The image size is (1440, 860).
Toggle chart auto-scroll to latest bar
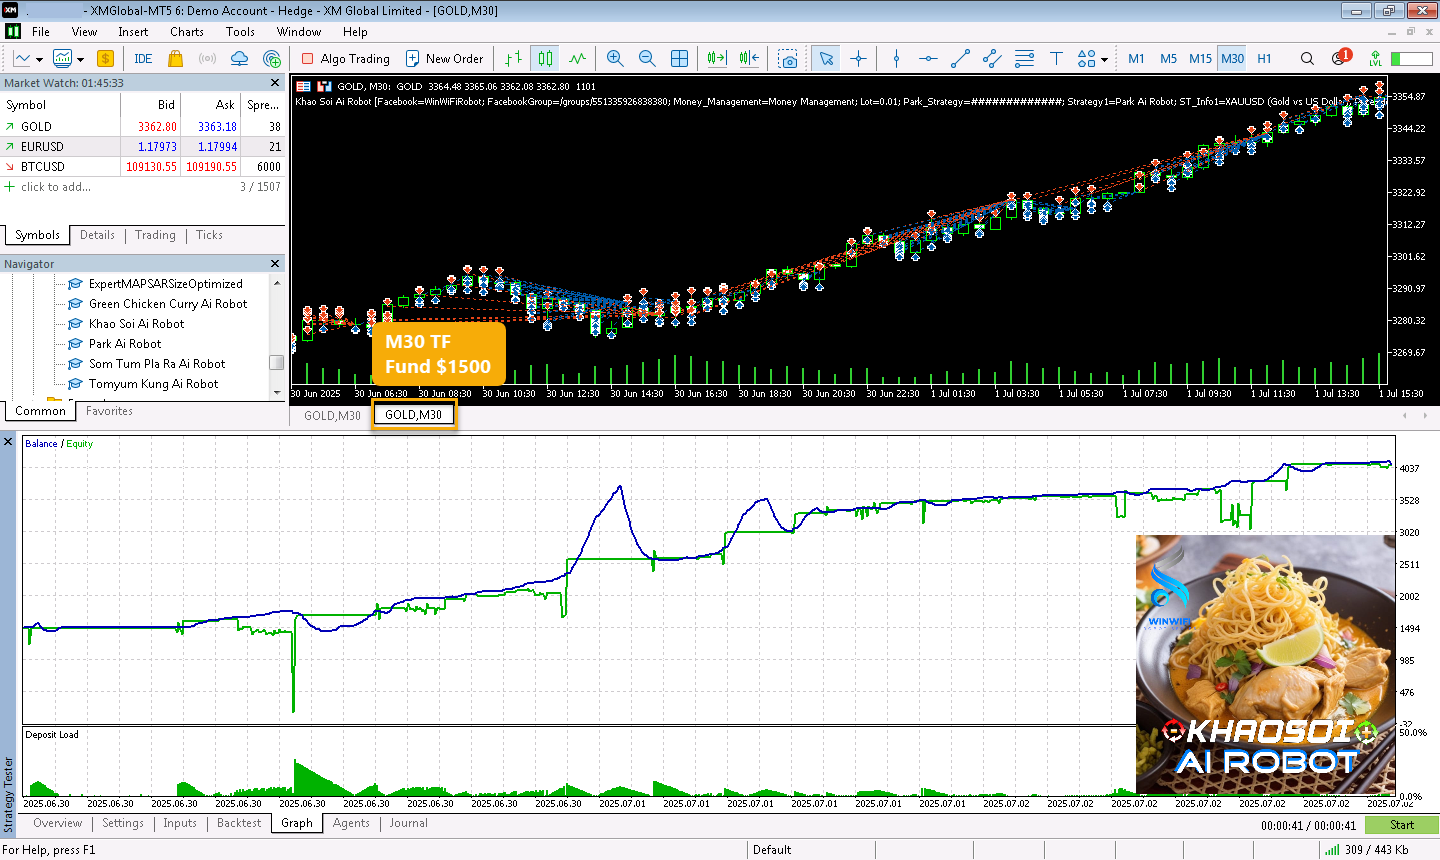point(717,58)
